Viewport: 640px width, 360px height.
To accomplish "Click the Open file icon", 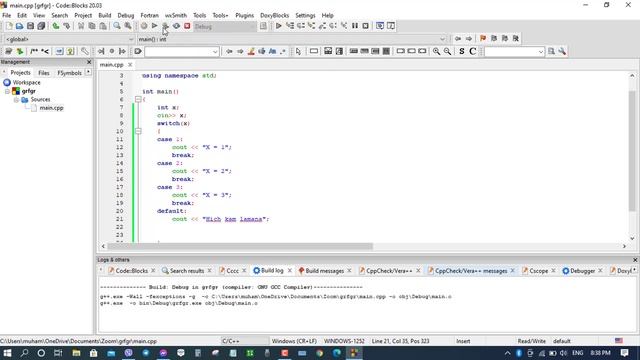I will (x=20, y=26).
